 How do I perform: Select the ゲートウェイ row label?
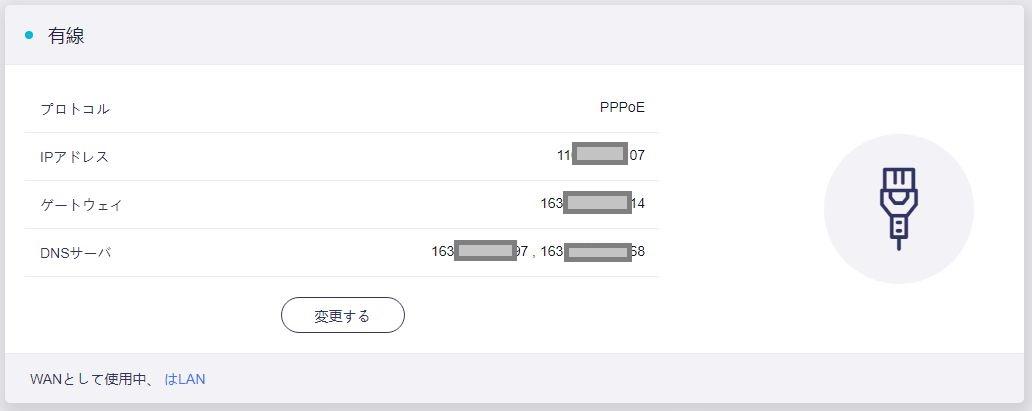tap(81, 204)
